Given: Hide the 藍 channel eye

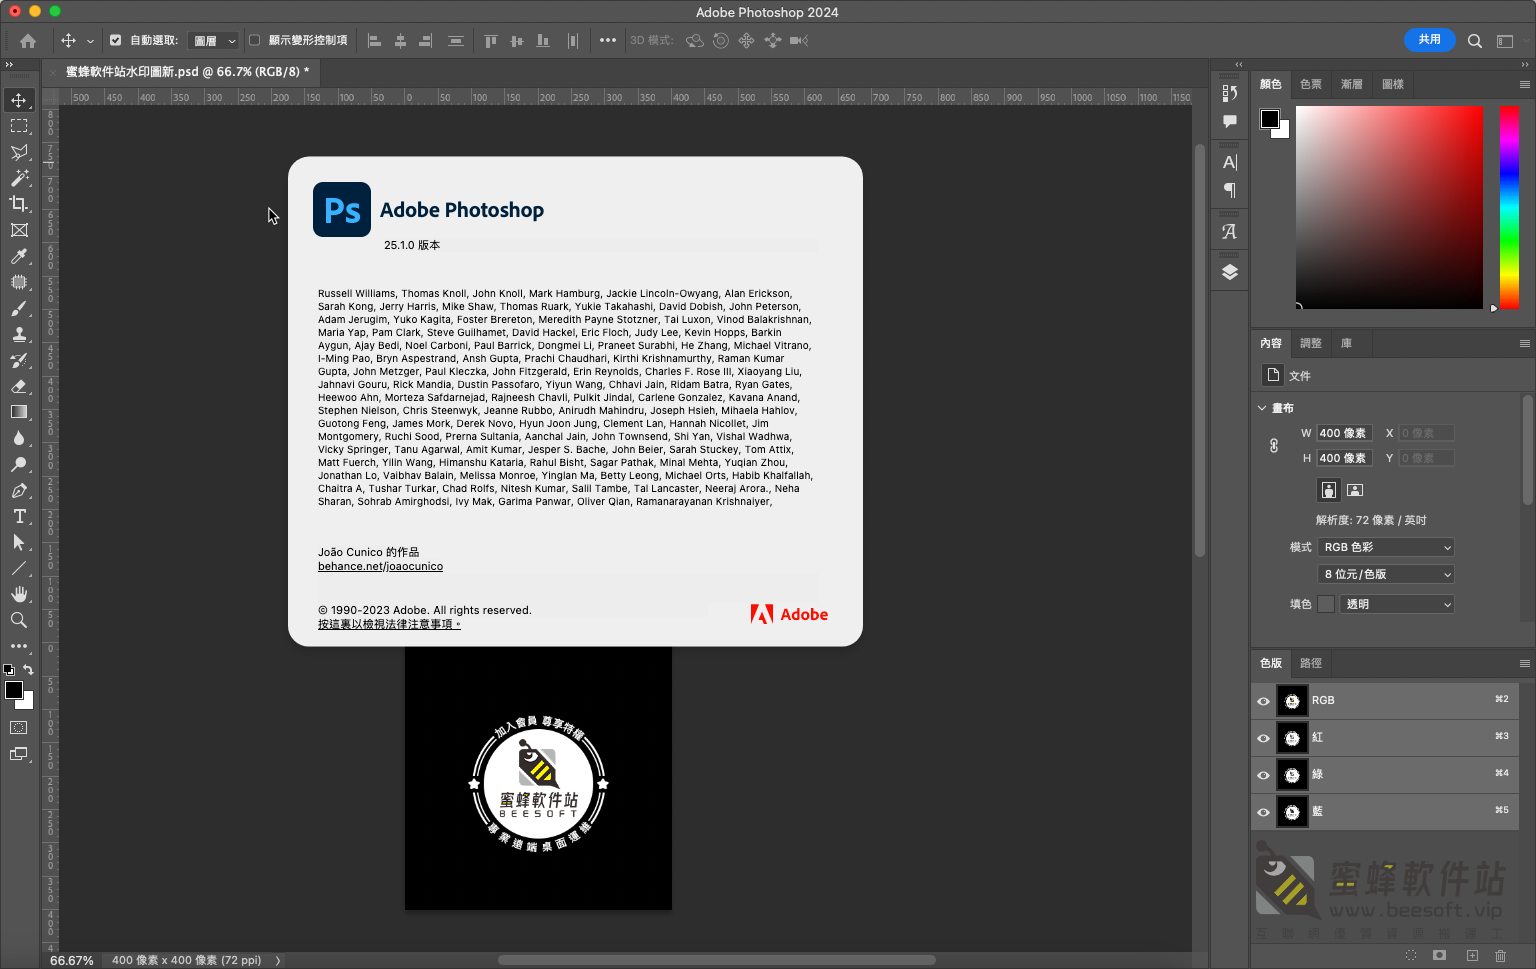Looking at the screenshot, I should [x=1263, y=812].
